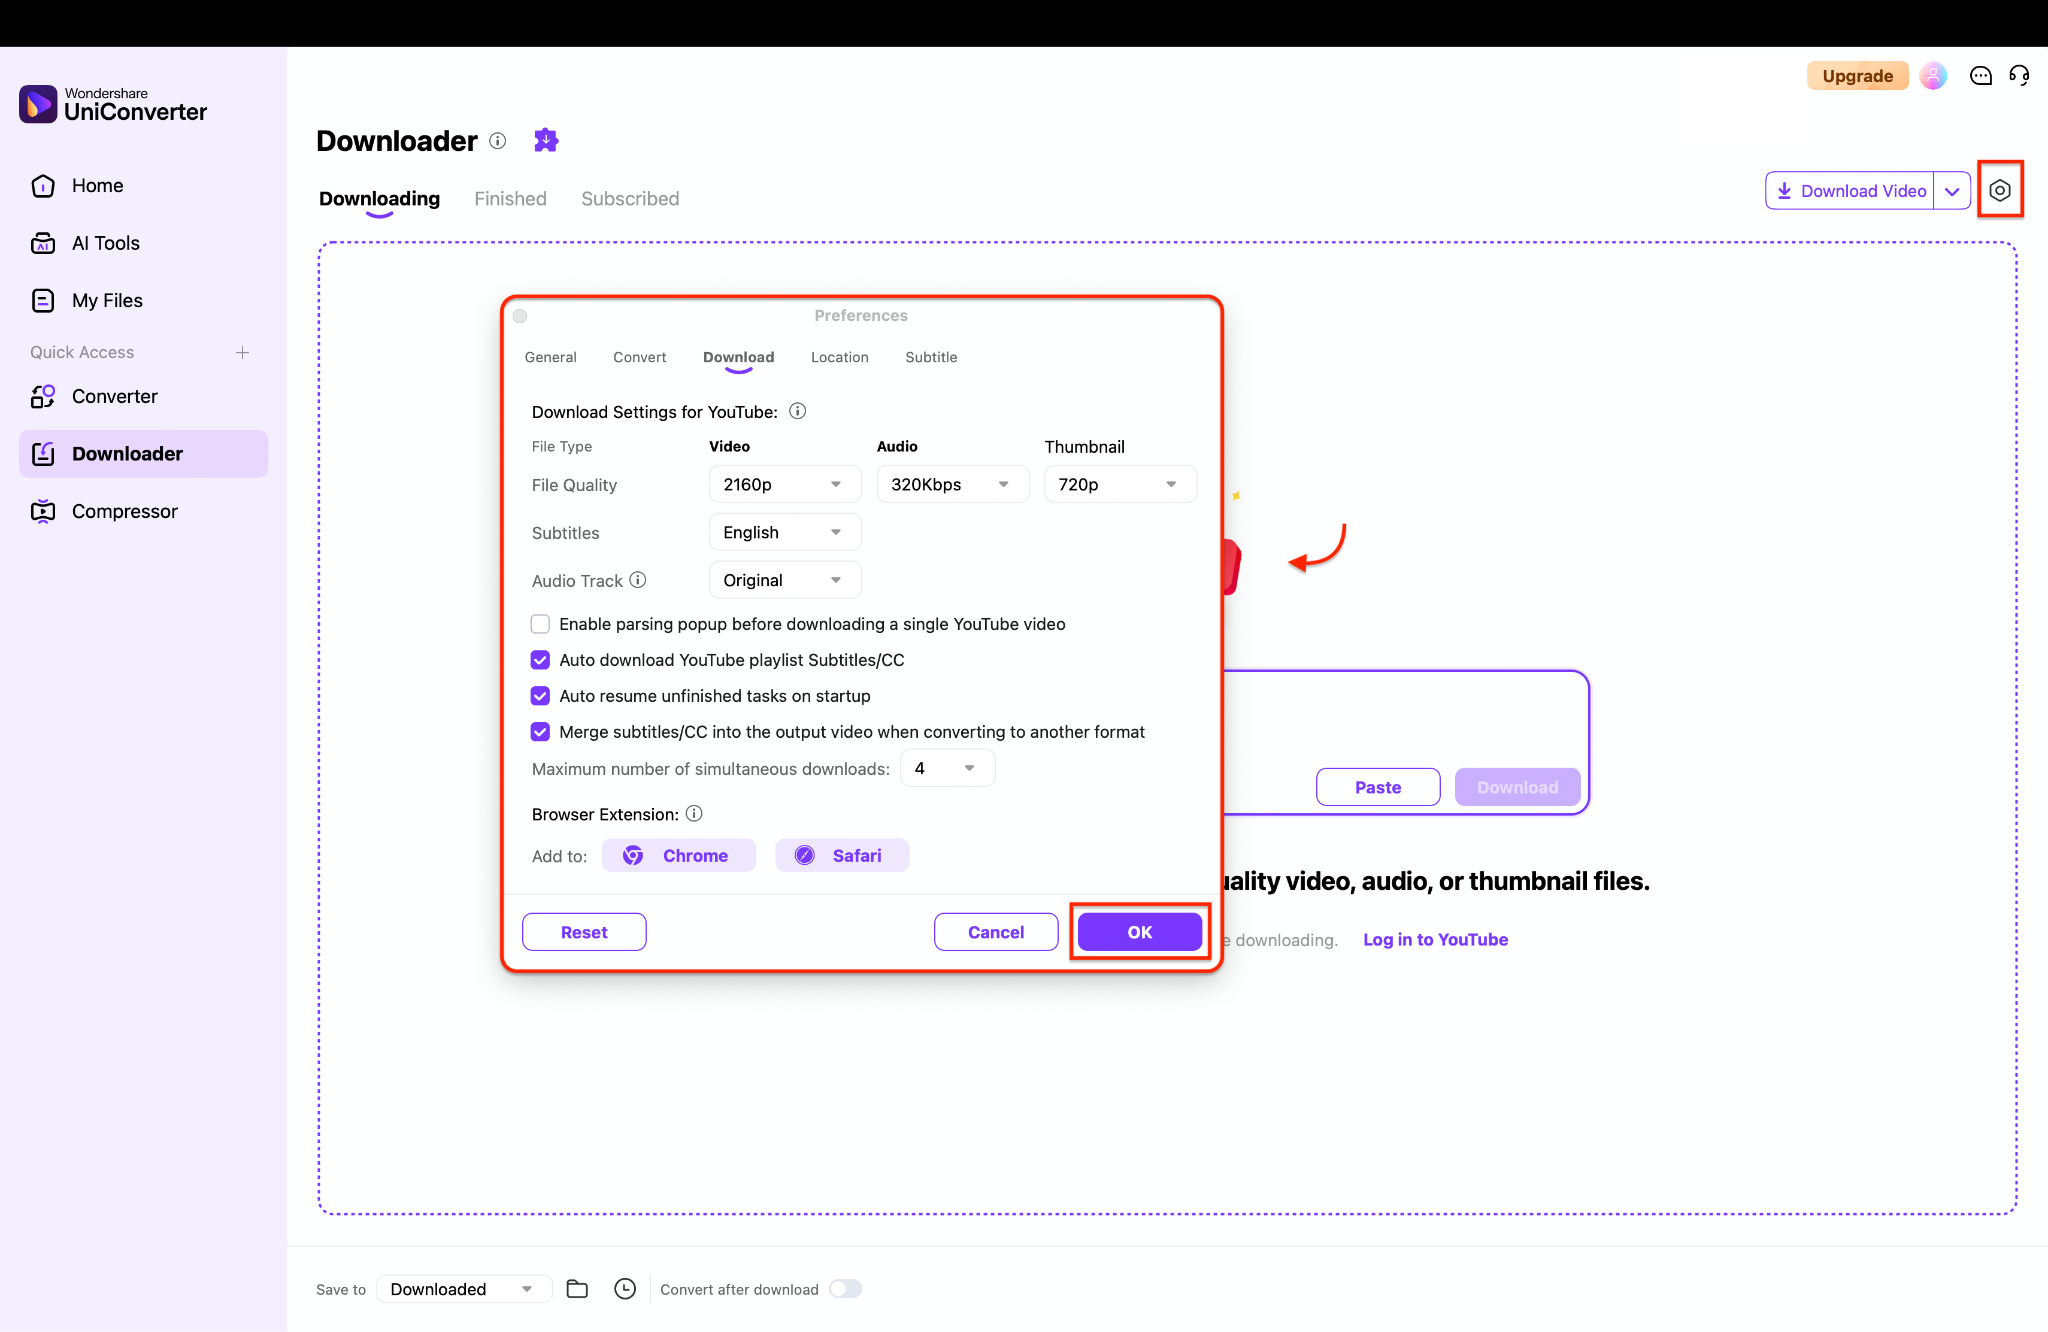Open the Video quality dropdown showing 2160p
The width and height of the screenshot is (2048, 1332).
point(784,484)
